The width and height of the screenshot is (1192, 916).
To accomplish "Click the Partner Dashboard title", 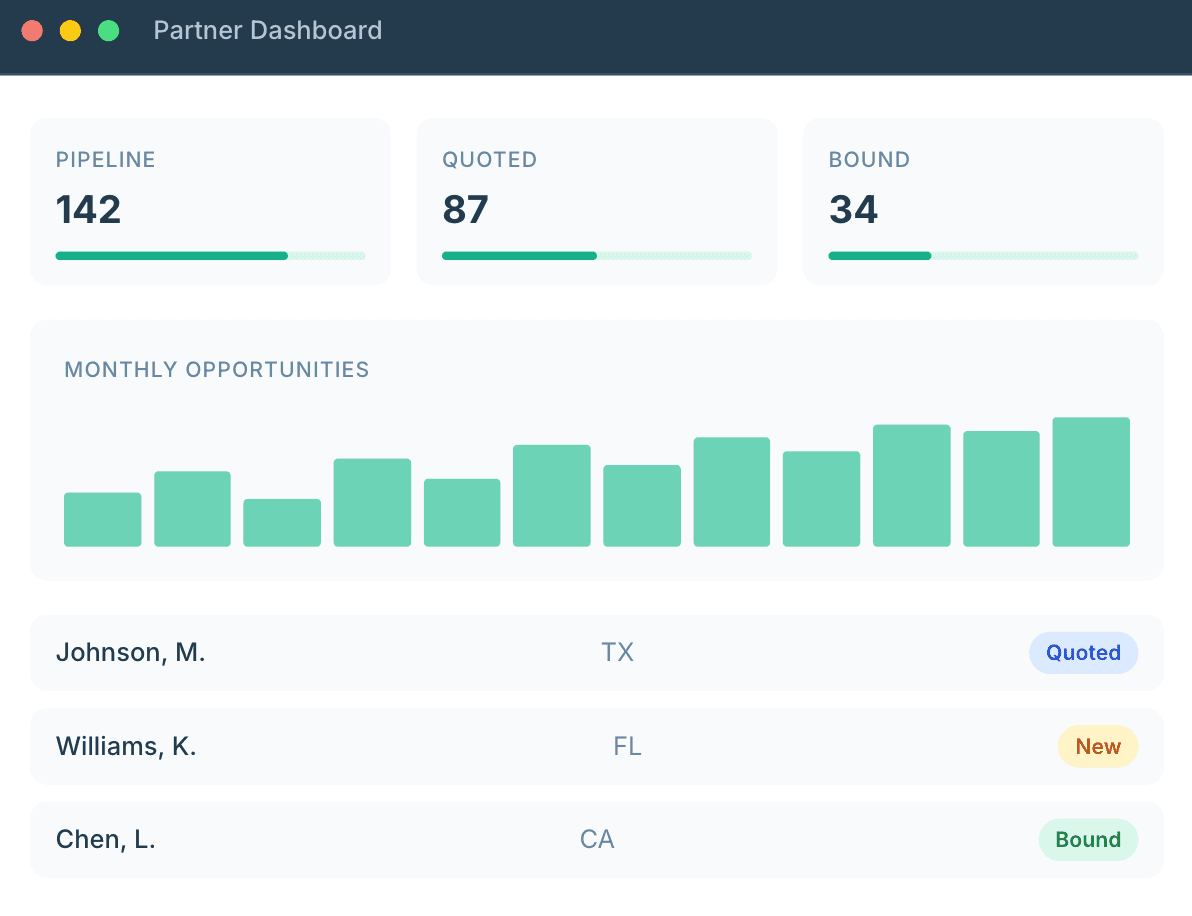I will [267, 30].
